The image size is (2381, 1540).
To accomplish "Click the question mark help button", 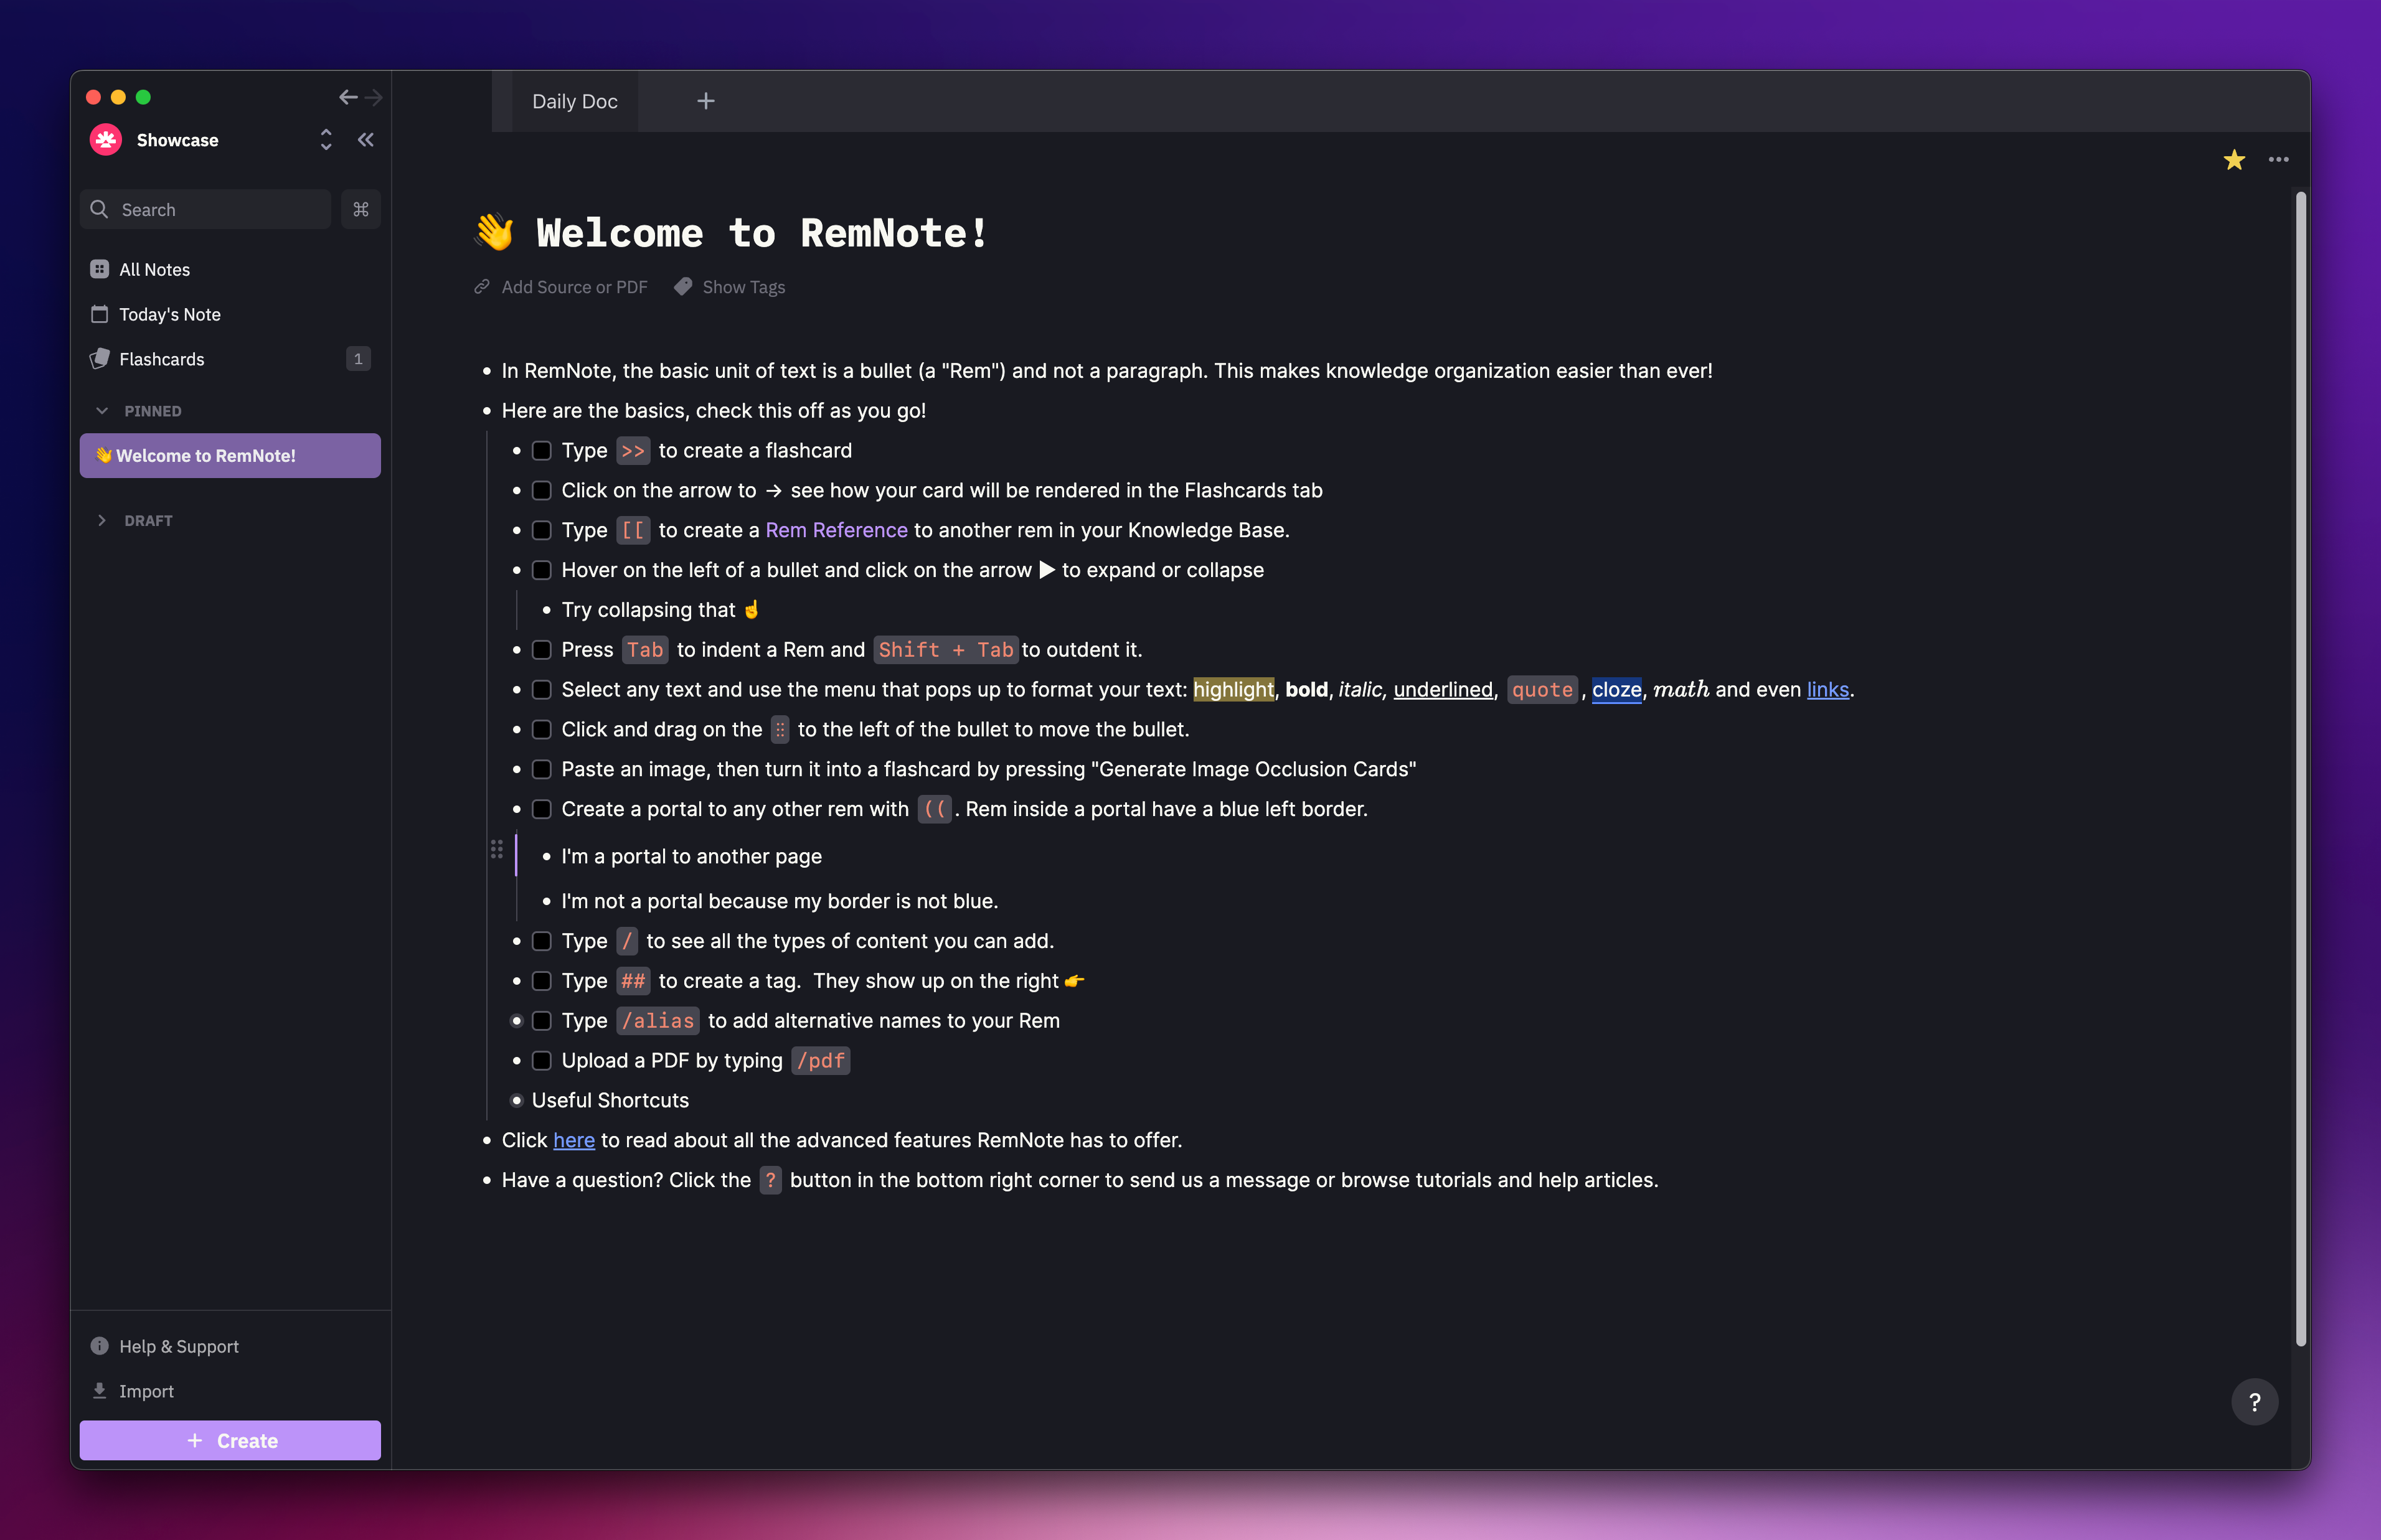I will pos(2254,1402).
